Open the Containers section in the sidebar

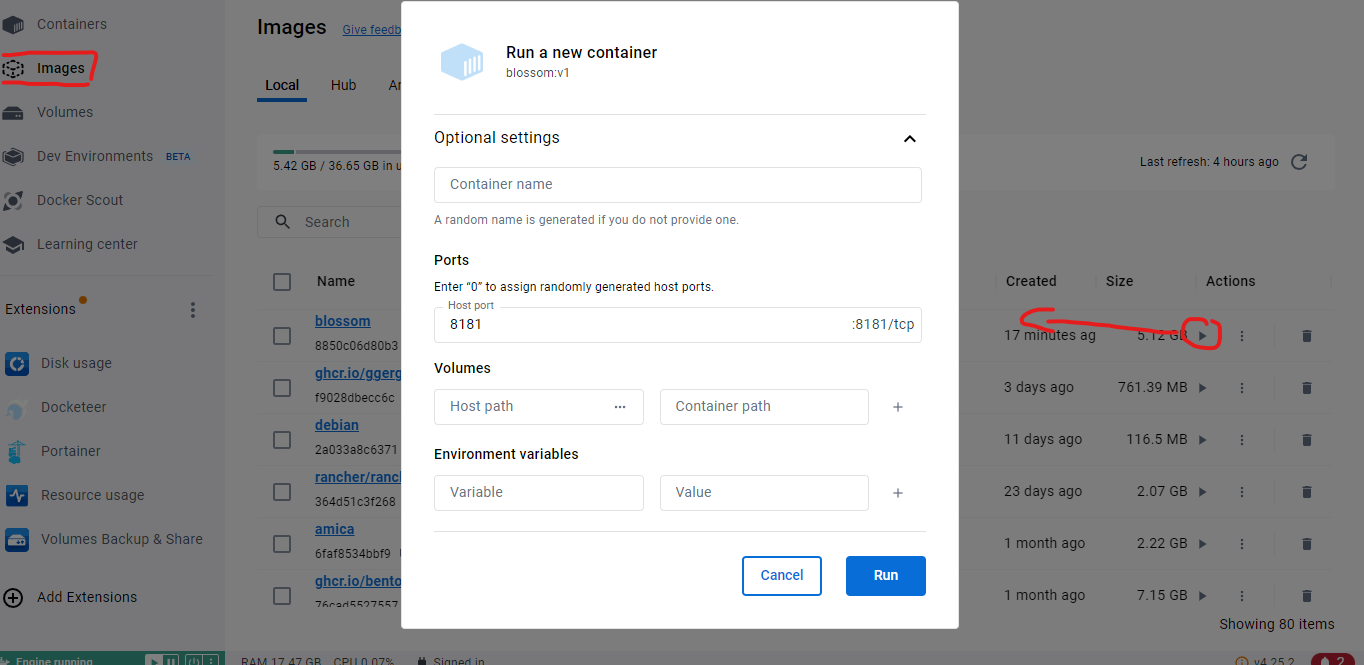pyautogui.click(x=71, y=23)
